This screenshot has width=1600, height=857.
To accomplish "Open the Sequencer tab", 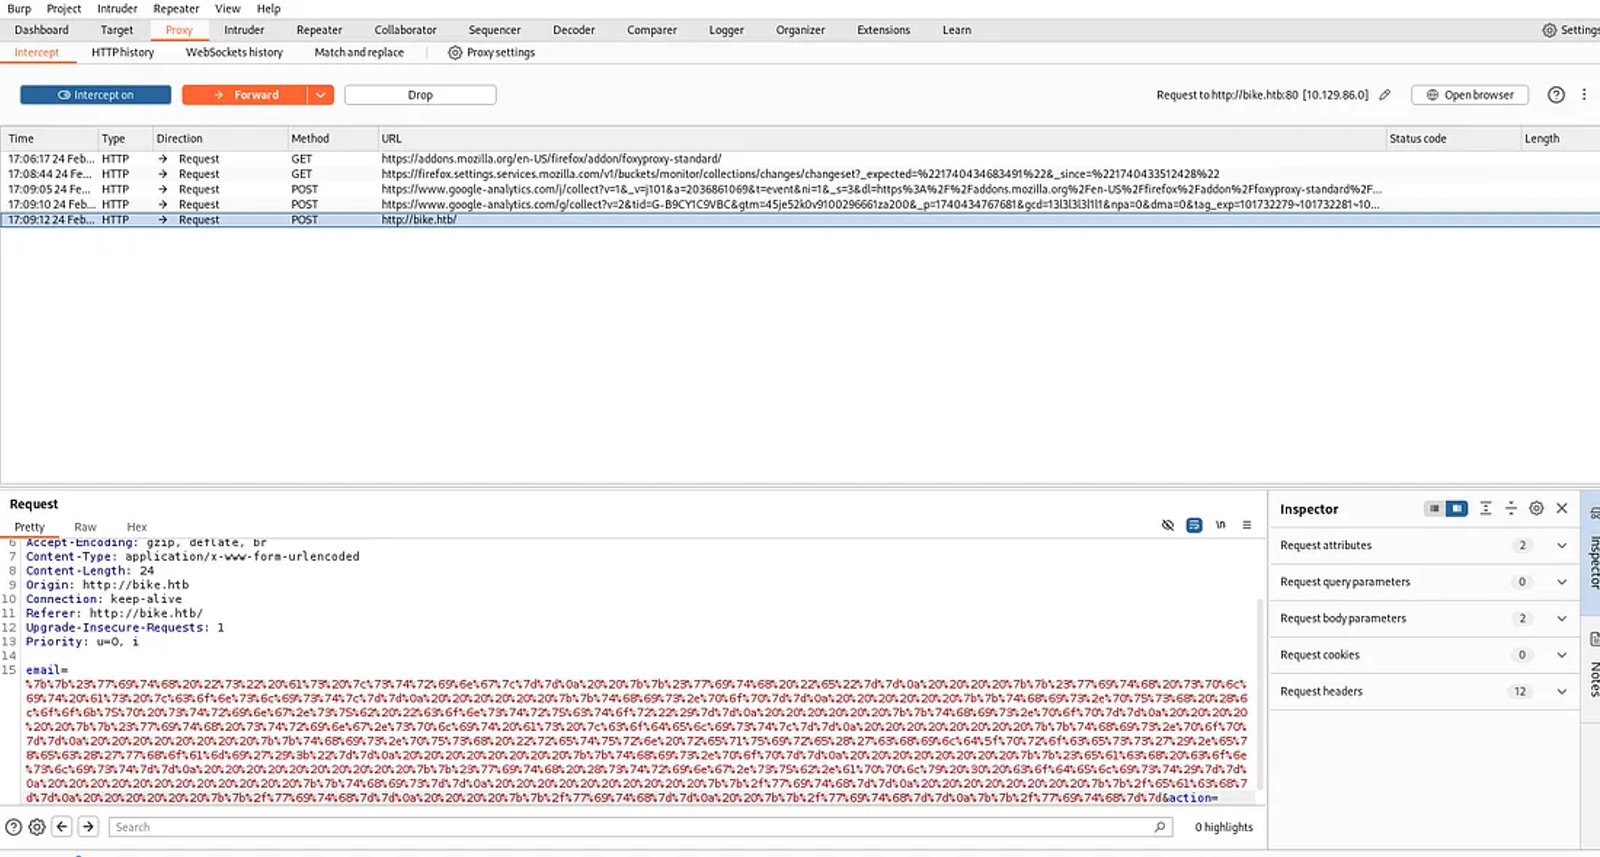I will pyautogui.click(x=495, y=30).
